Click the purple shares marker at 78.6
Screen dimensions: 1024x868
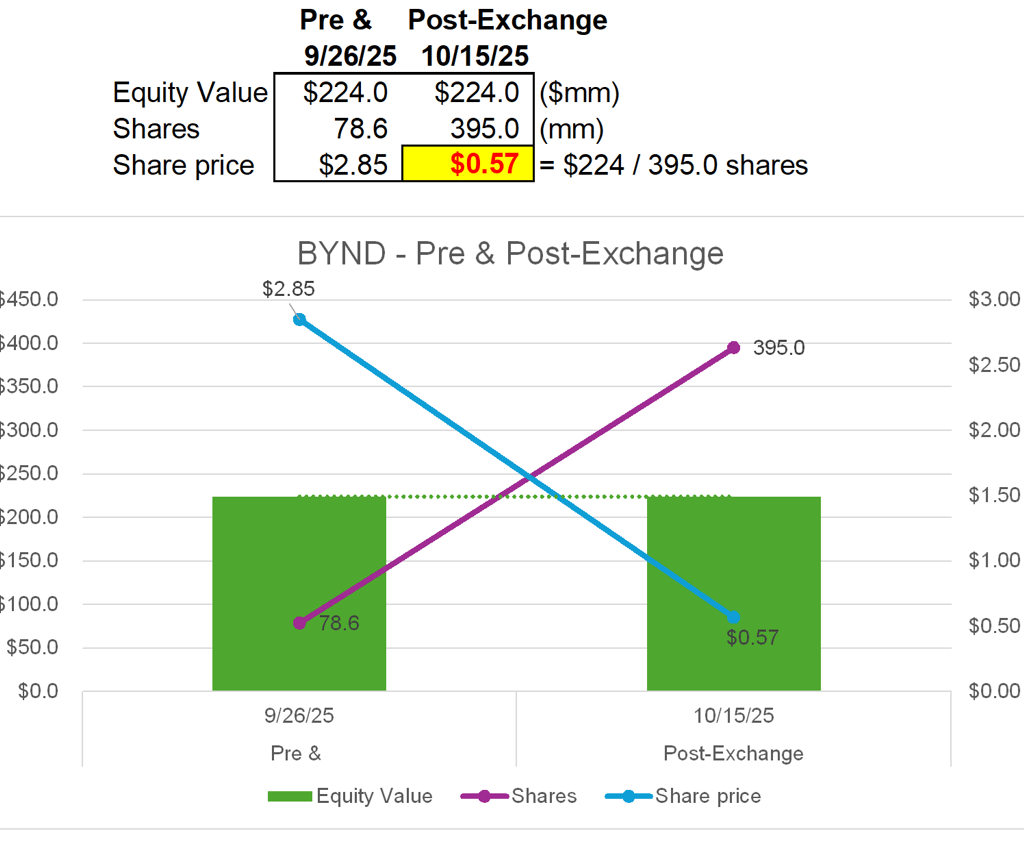point(300,623)
